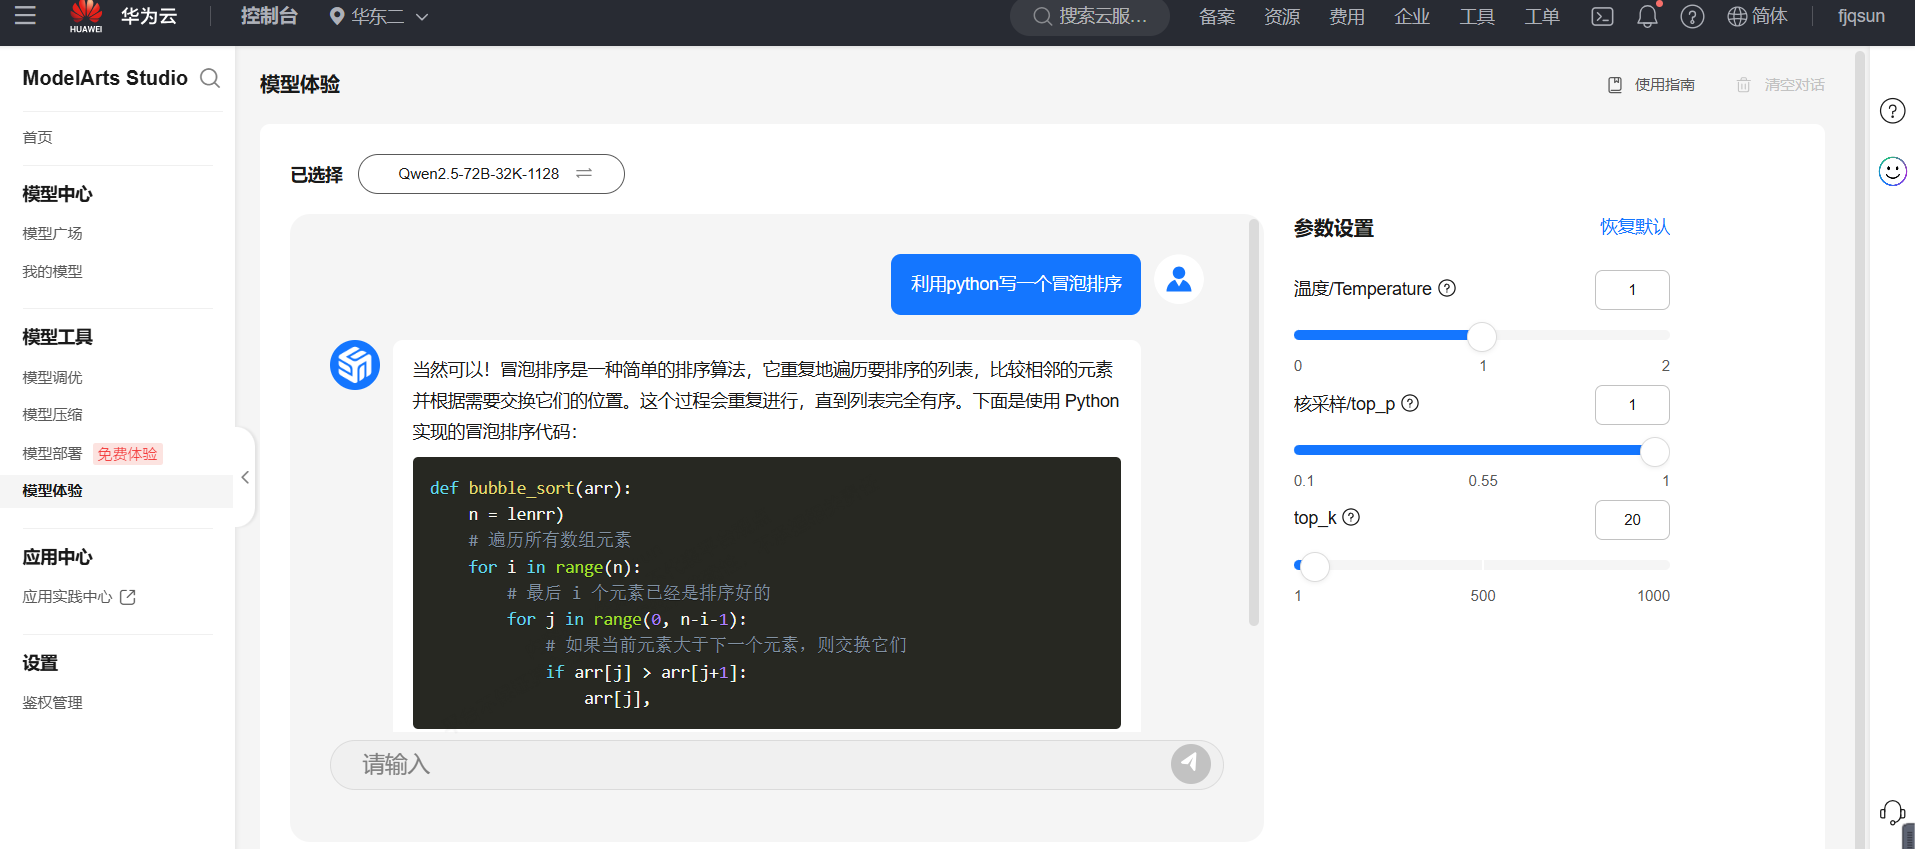Open 鉴权管理 in the sidebar
Screen dimensions: 1915x849
53,702
